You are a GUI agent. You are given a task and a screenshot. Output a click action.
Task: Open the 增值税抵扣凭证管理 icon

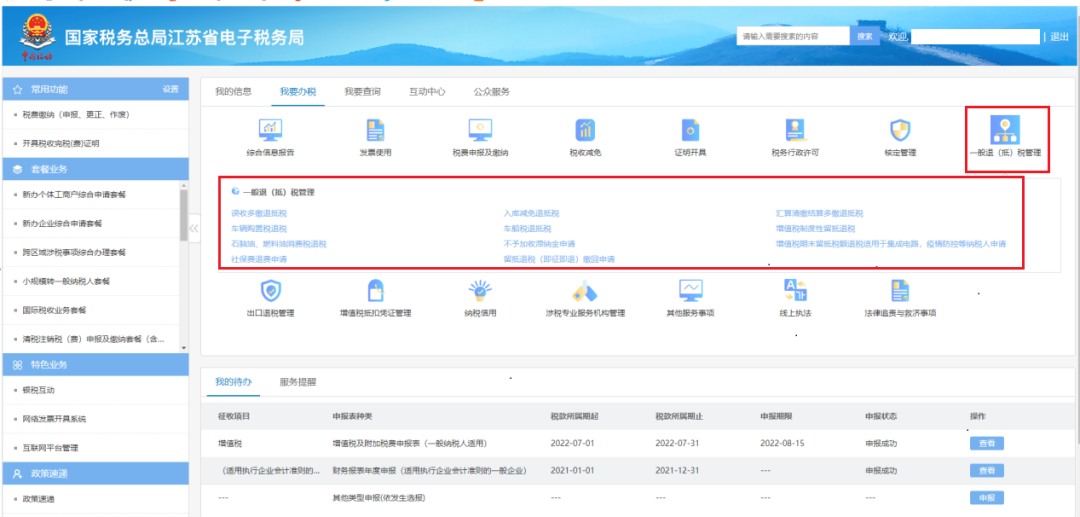click(375, 291)
